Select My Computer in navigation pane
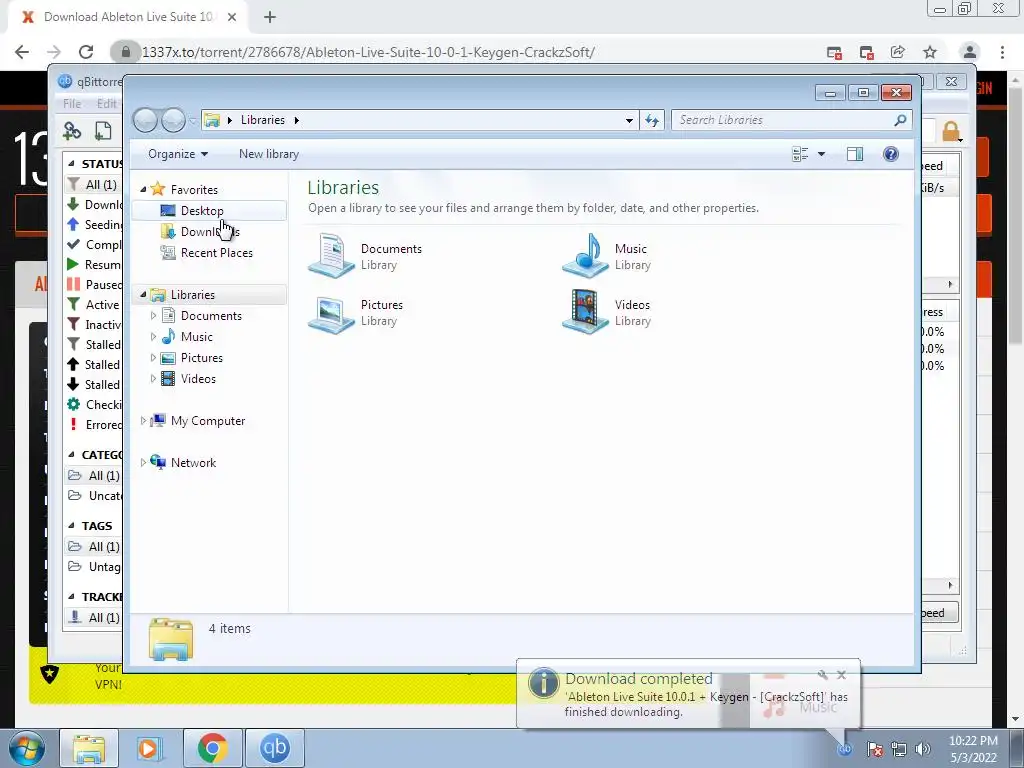The image size is (1024, 768). [x=208, y=421]
